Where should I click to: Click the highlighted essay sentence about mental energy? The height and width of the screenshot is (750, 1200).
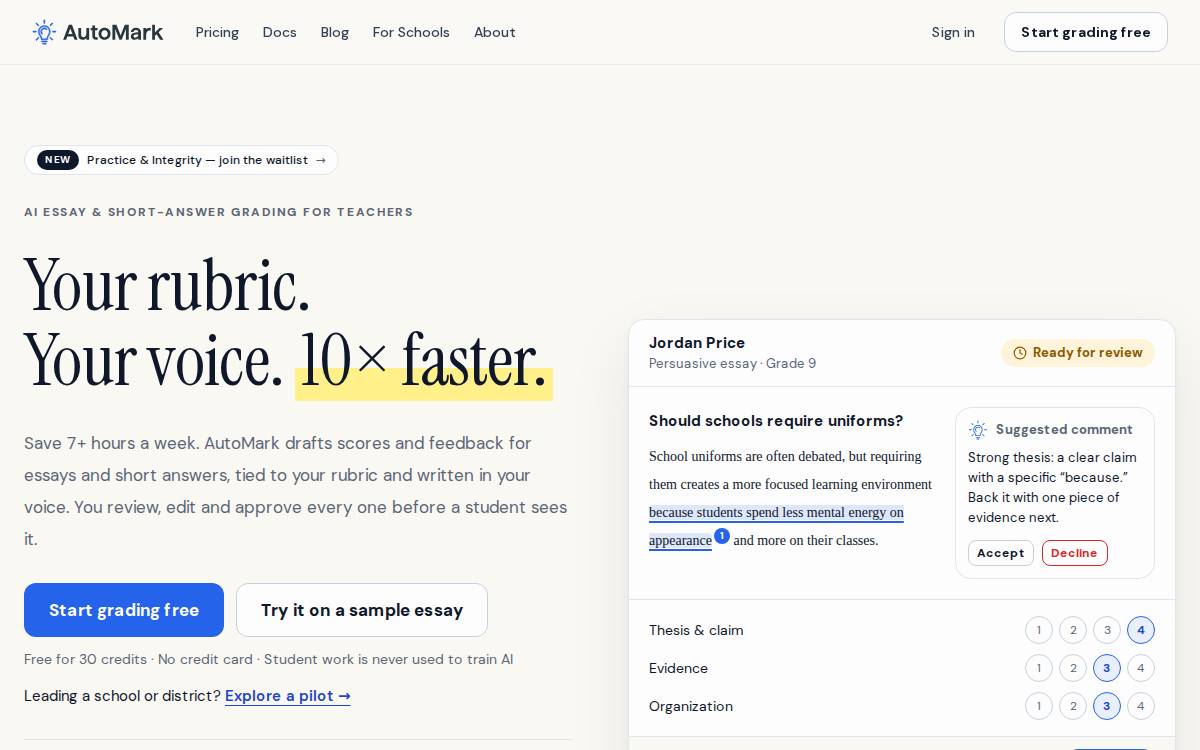[776, 513]
